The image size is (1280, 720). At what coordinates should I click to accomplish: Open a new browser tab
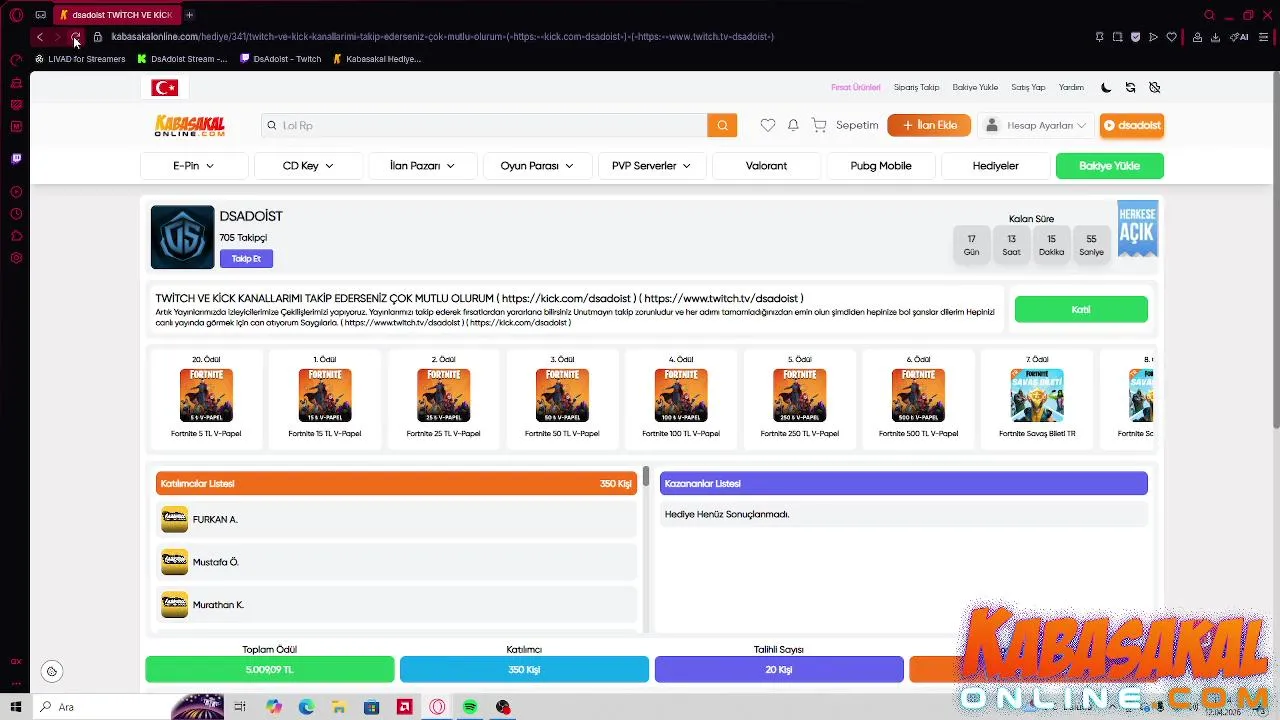[189, 15]
